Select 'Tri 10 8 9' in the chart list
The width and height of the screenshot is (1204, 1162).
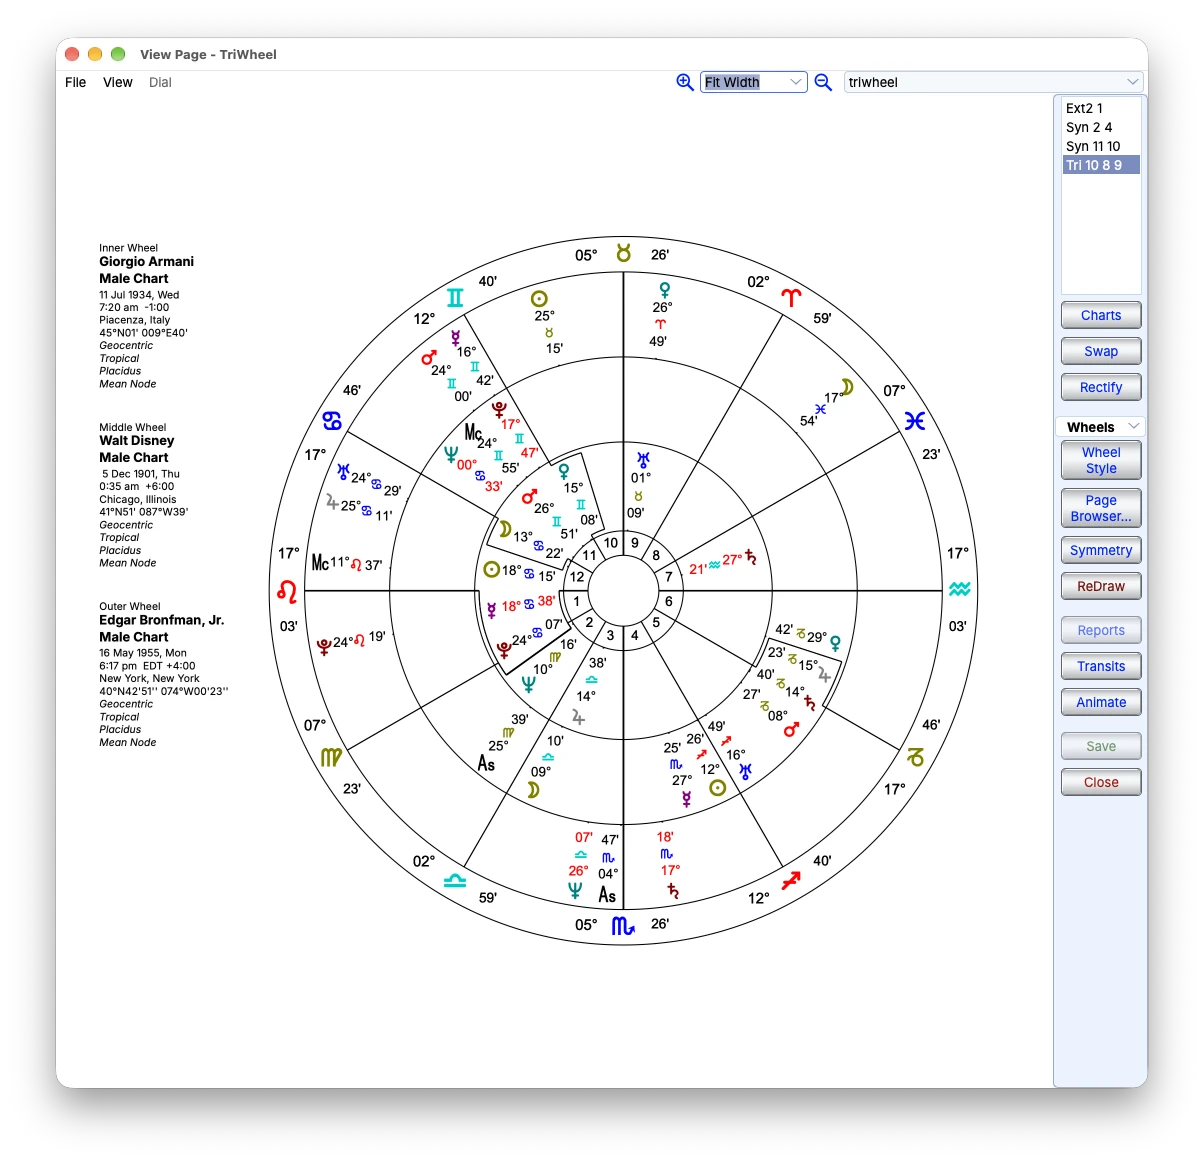tap(1101, 165)
